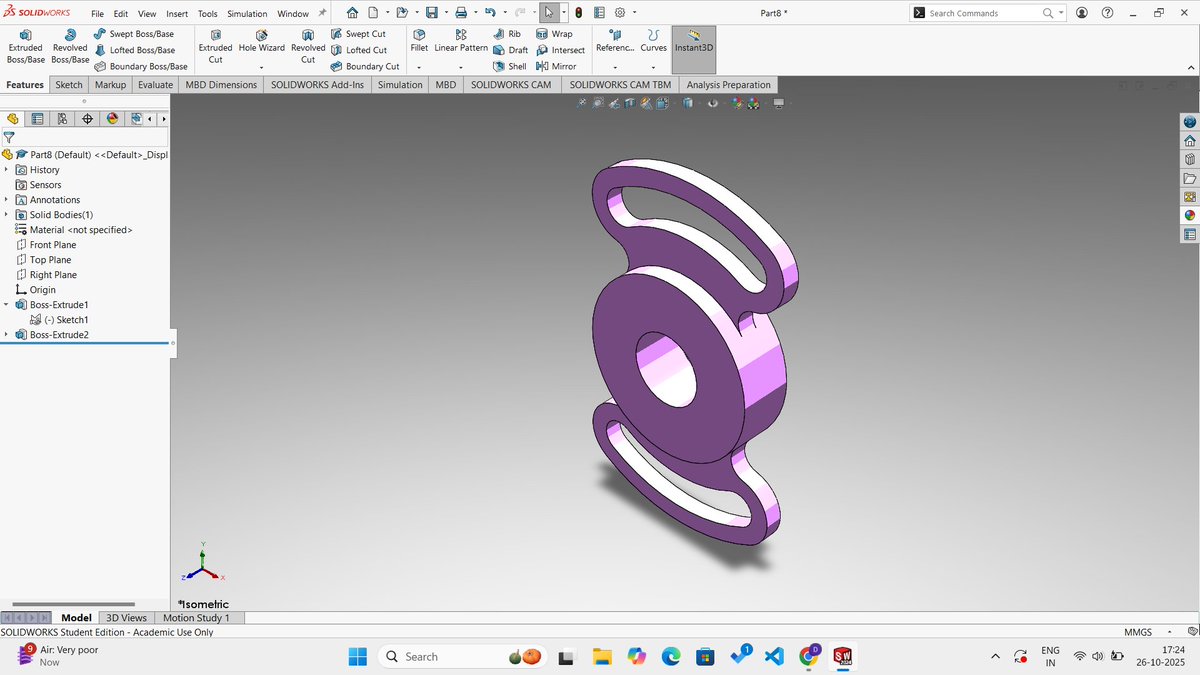1200x675 pixels.
Task: Click the Hide/Show Items eye icon
Action: point(713,102)
